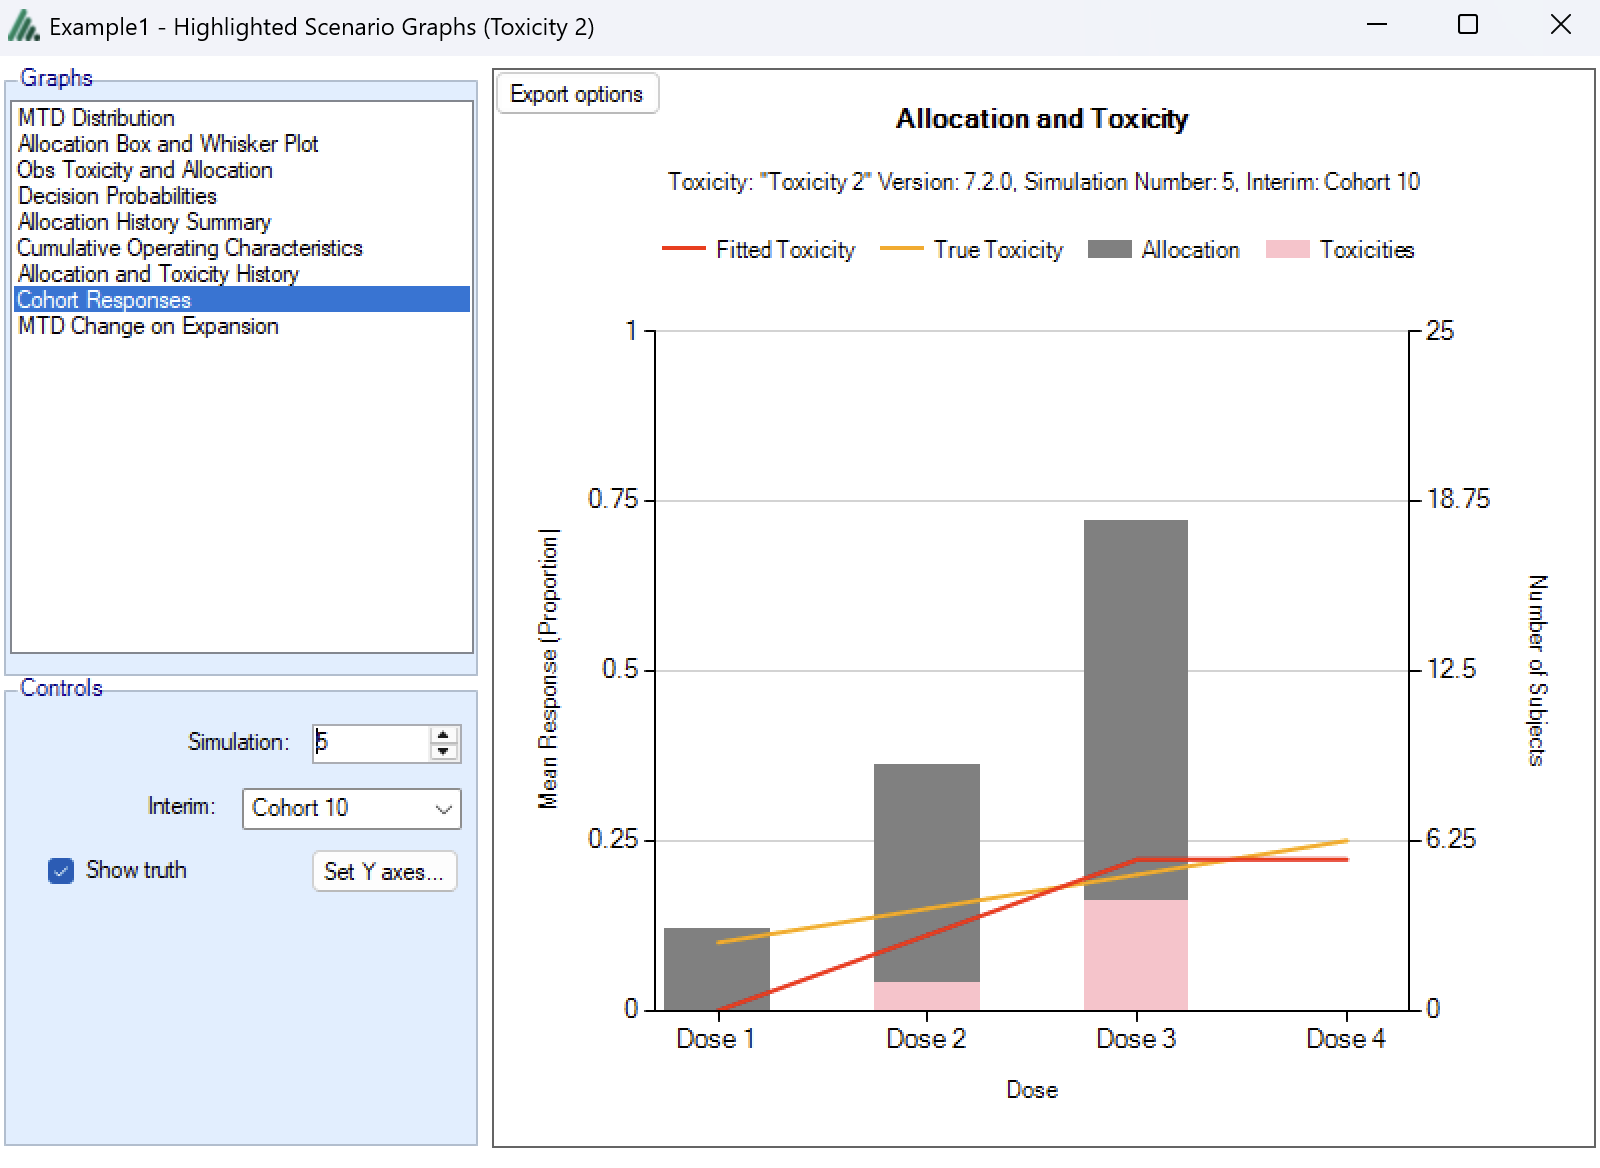Screen dimensions: 1600x1168
Task: Select Allocation Box and Whisker Plot
Action: tap(168, 144)
